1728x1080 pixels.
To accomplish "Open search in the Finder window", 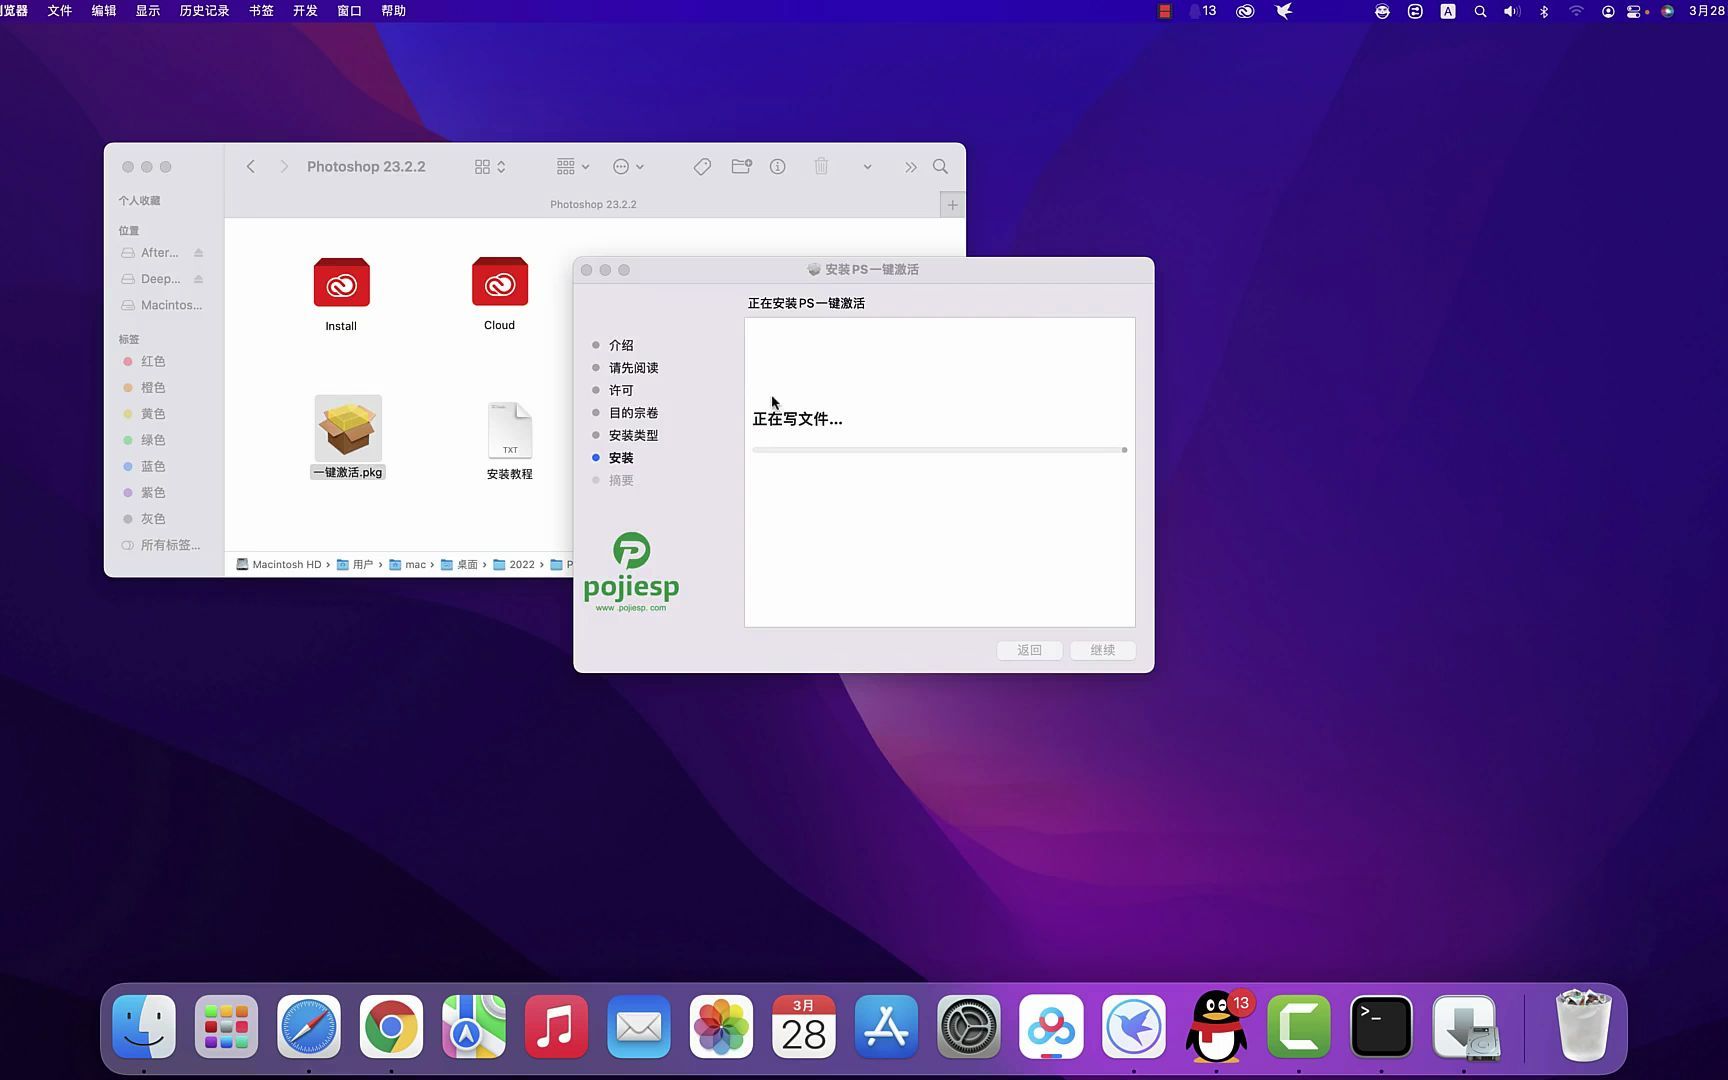I will pos(940,167).
